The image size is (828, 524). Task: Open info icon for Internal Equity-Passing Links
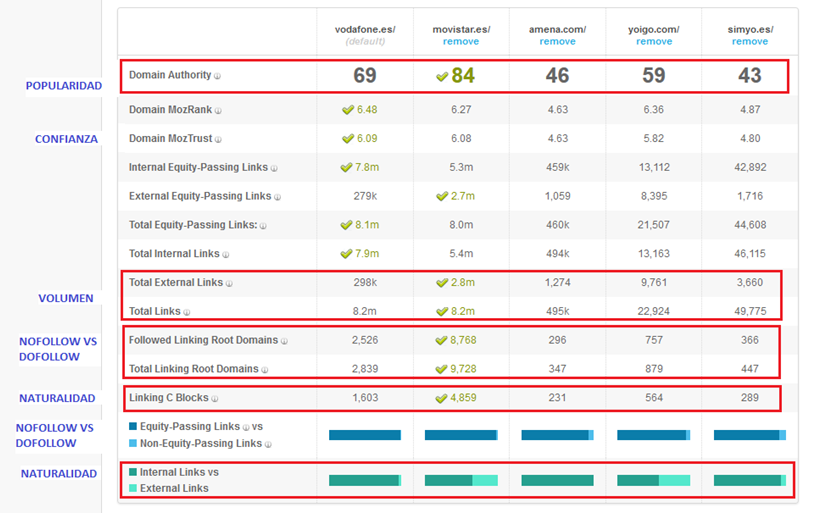(x=275, y=168)
